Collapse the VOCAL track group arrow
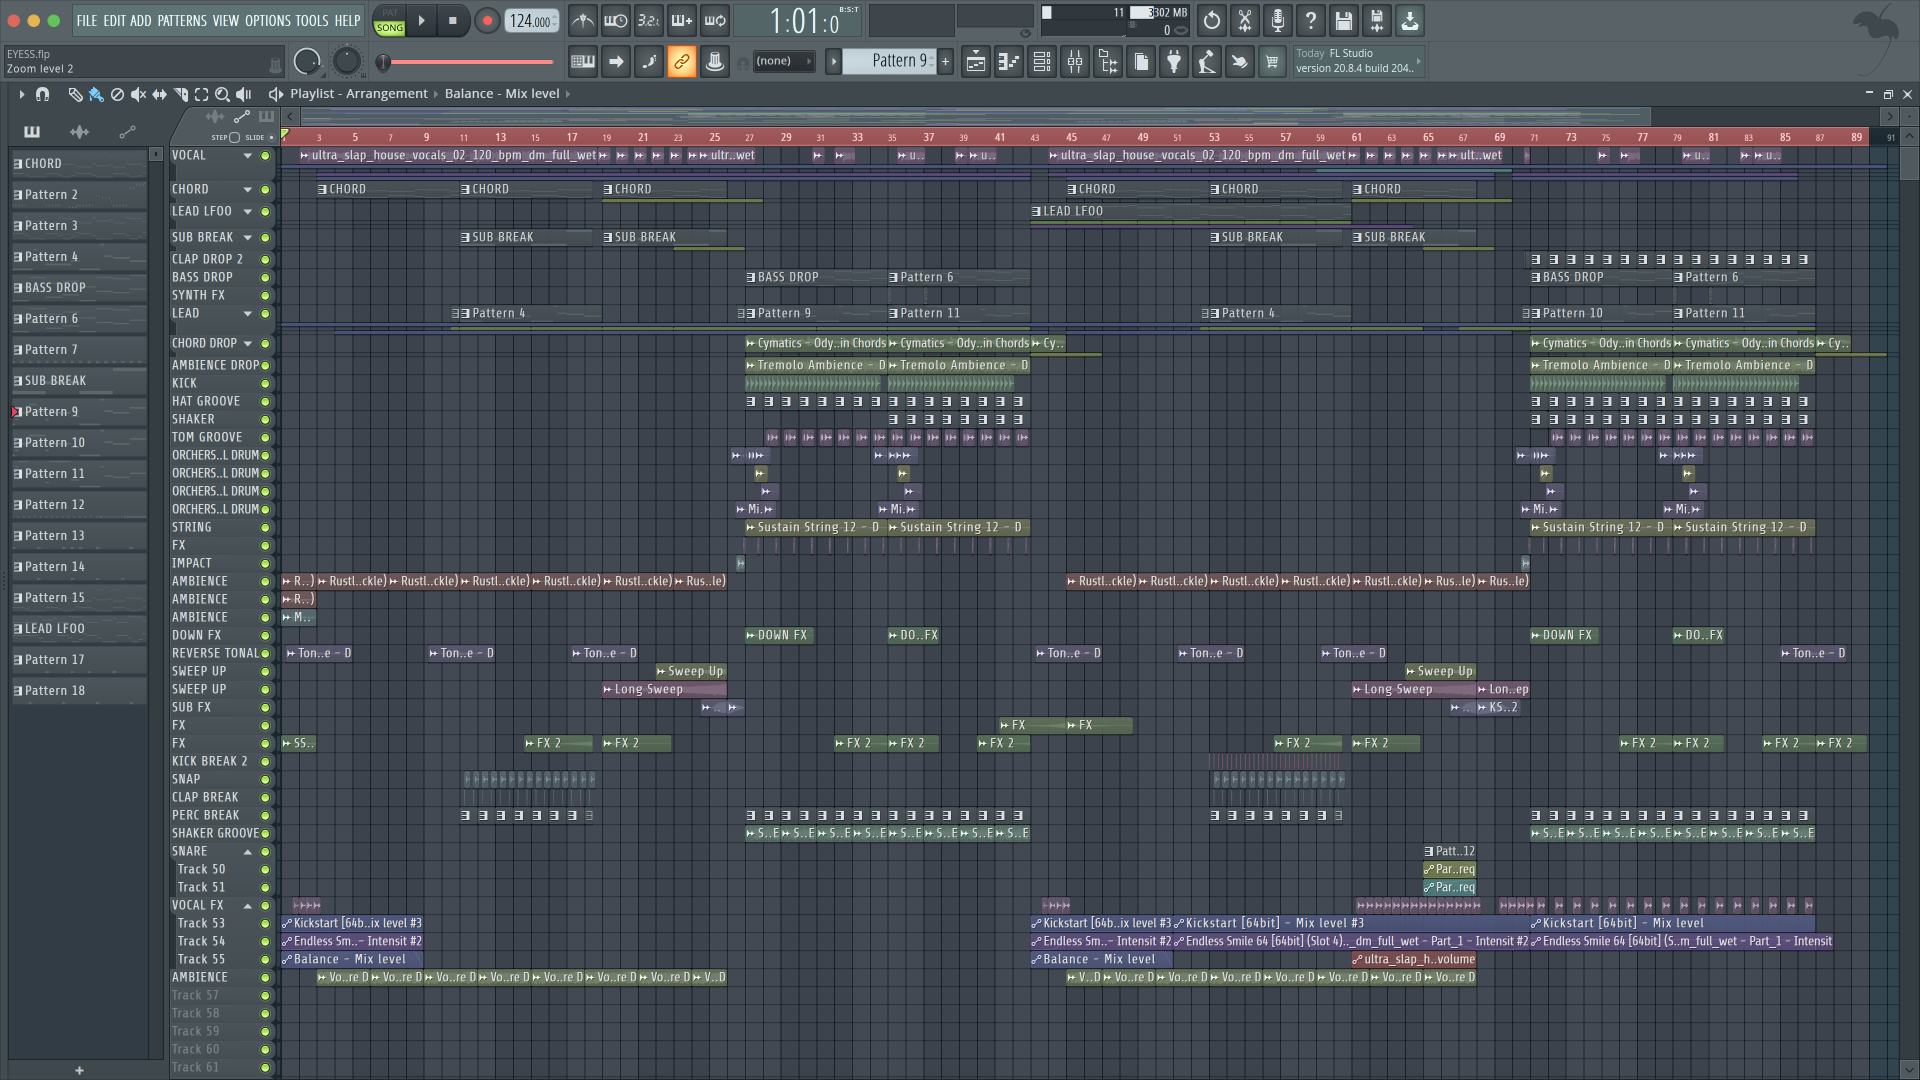The height and width of the screenshot is (1080, 1920). pos(247,156)
